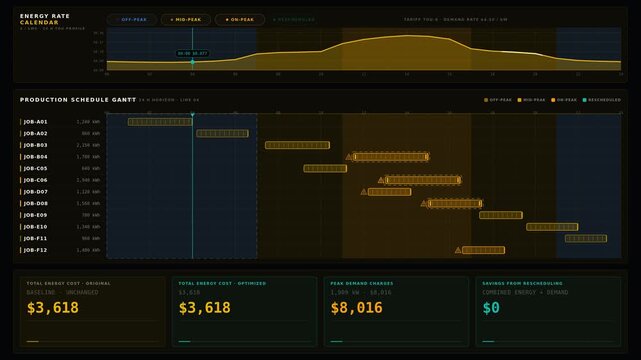Click warning triangle beside JOB-F12 bar
This screenshot has height=360, width=641.
458,250
